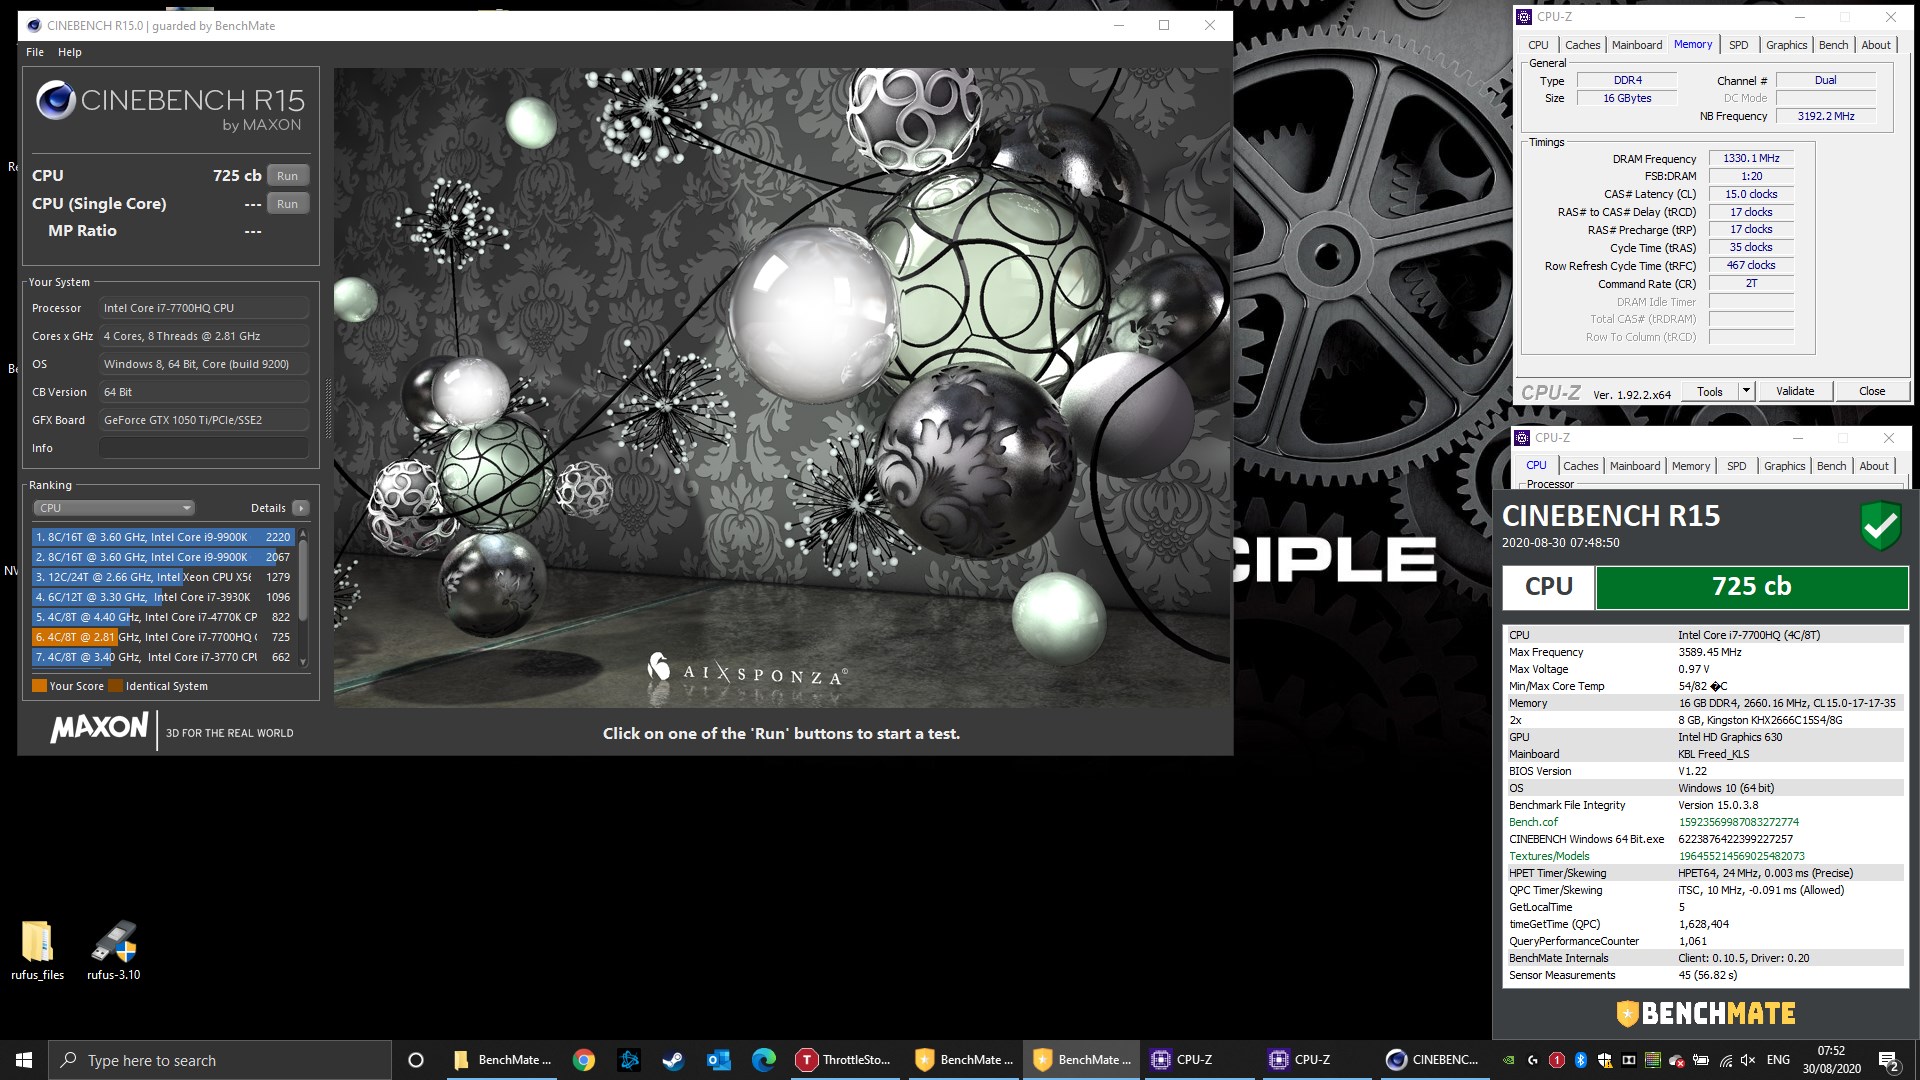Click the BenchMate logo at panel bottom

point(1706,1014)
